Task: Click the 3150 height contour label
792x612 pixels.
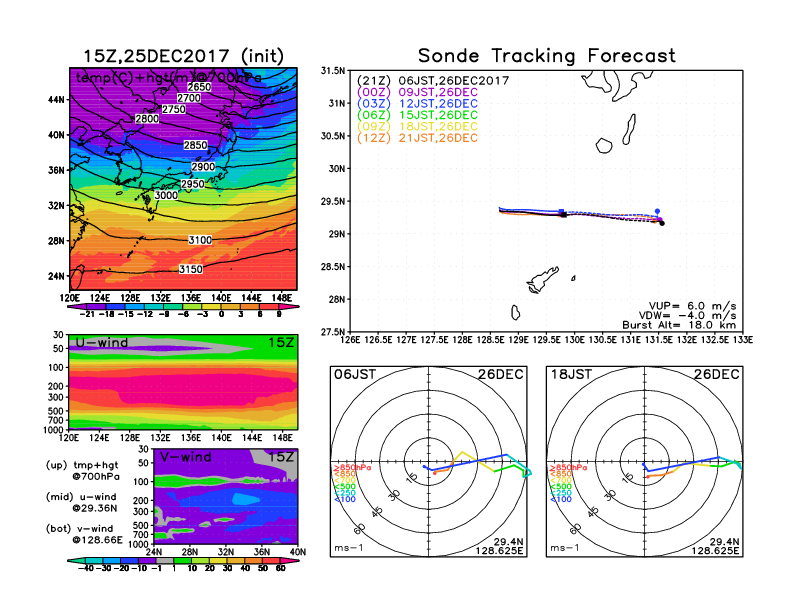Action: pyautogui.click(x=191, y=269)
